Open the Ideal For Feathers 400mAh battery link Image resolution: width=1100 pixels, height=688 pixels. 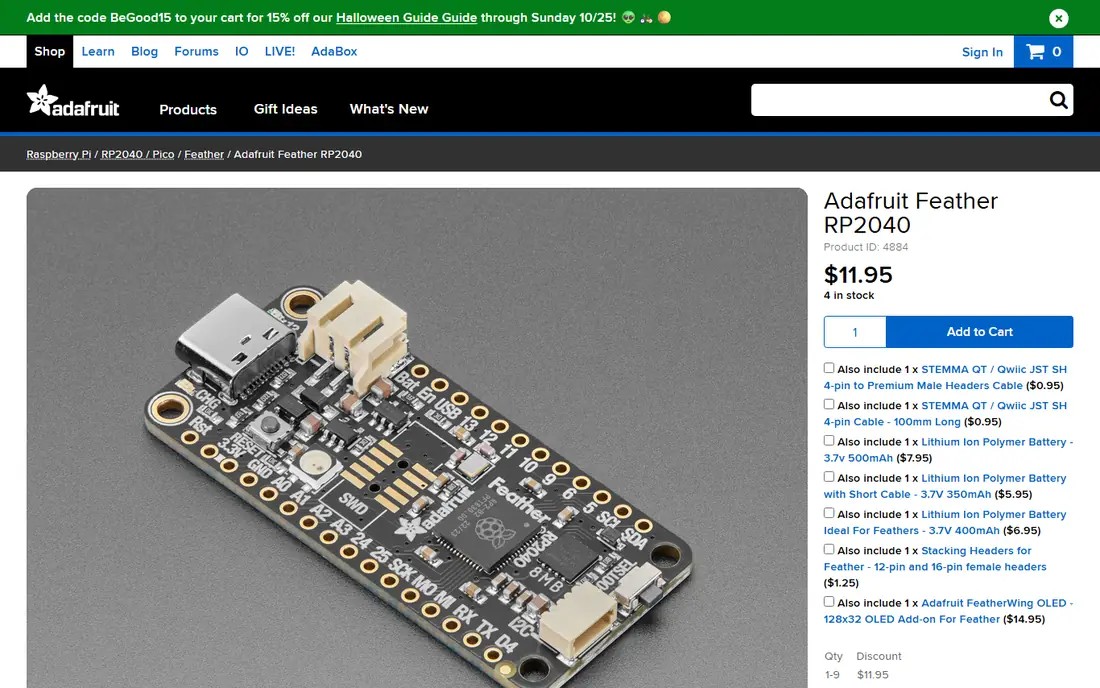[x=945, y=522]
